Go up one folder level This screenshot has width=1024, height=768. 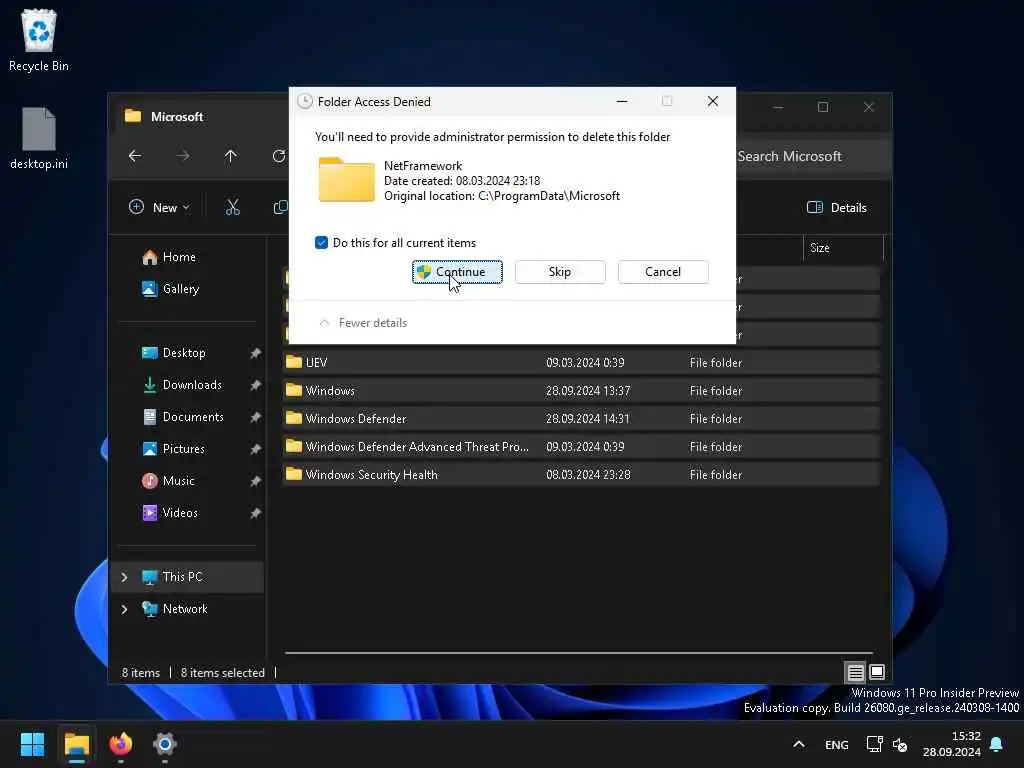click(231, 155)
